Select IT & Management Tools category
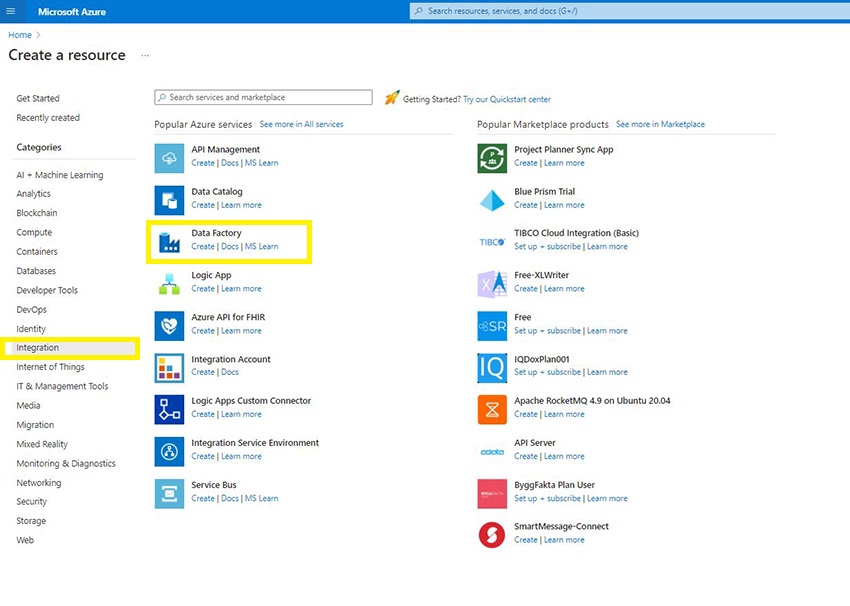The height and width of the screenshot is (606, 850). coord(62,386)
